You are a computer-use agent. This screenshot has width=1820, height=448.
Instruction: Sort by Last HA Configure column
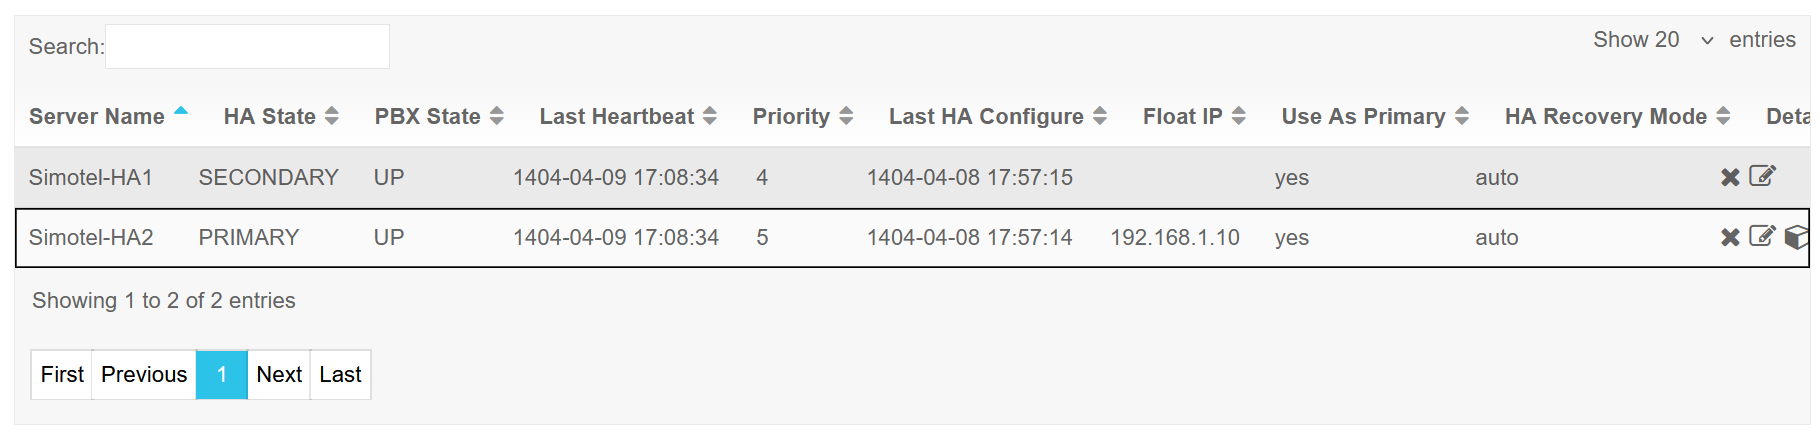coord(997,116)
